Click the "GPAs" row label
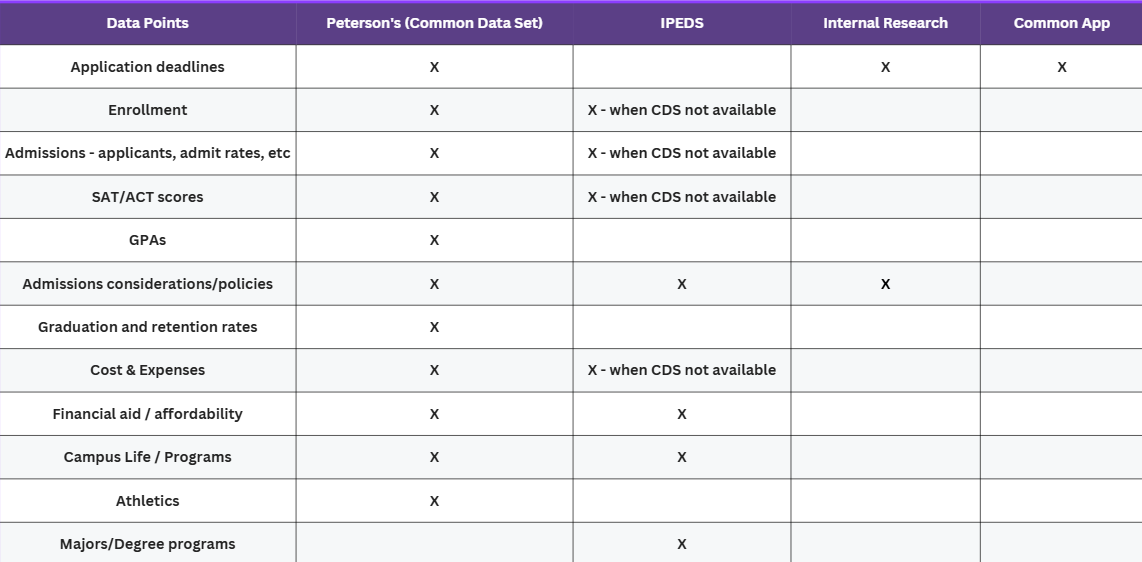The width and height of the screenshot is (1142, 562). tap(147, 240)
